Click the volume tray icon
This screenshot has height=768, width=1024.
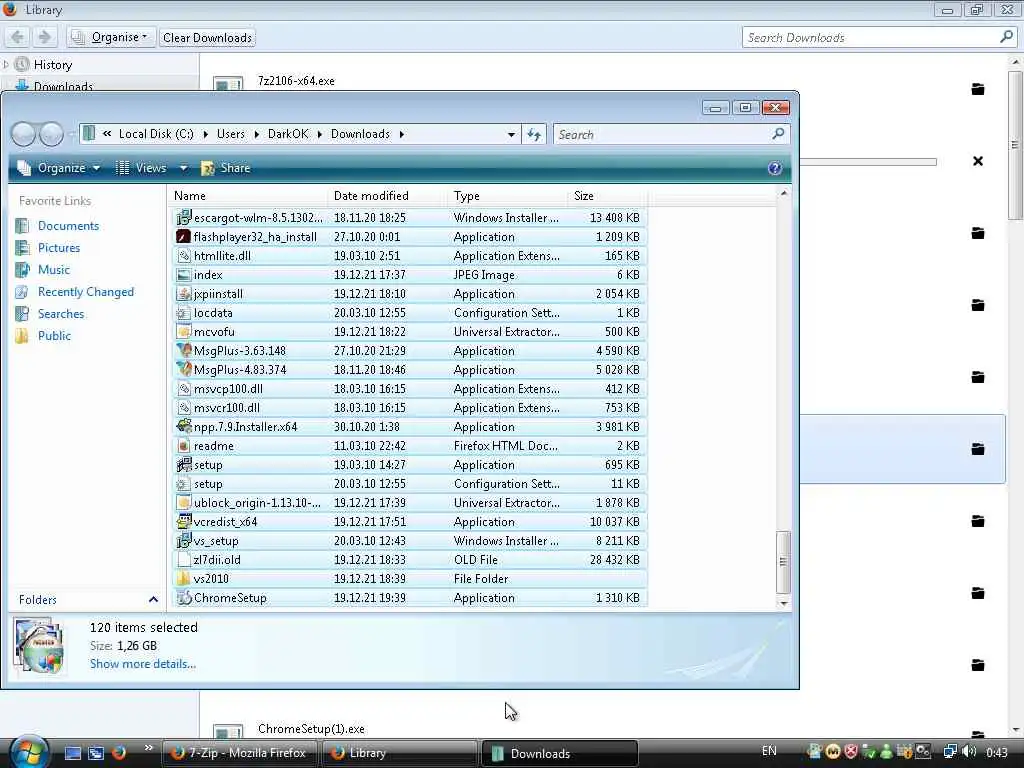(x=969, y=752)
